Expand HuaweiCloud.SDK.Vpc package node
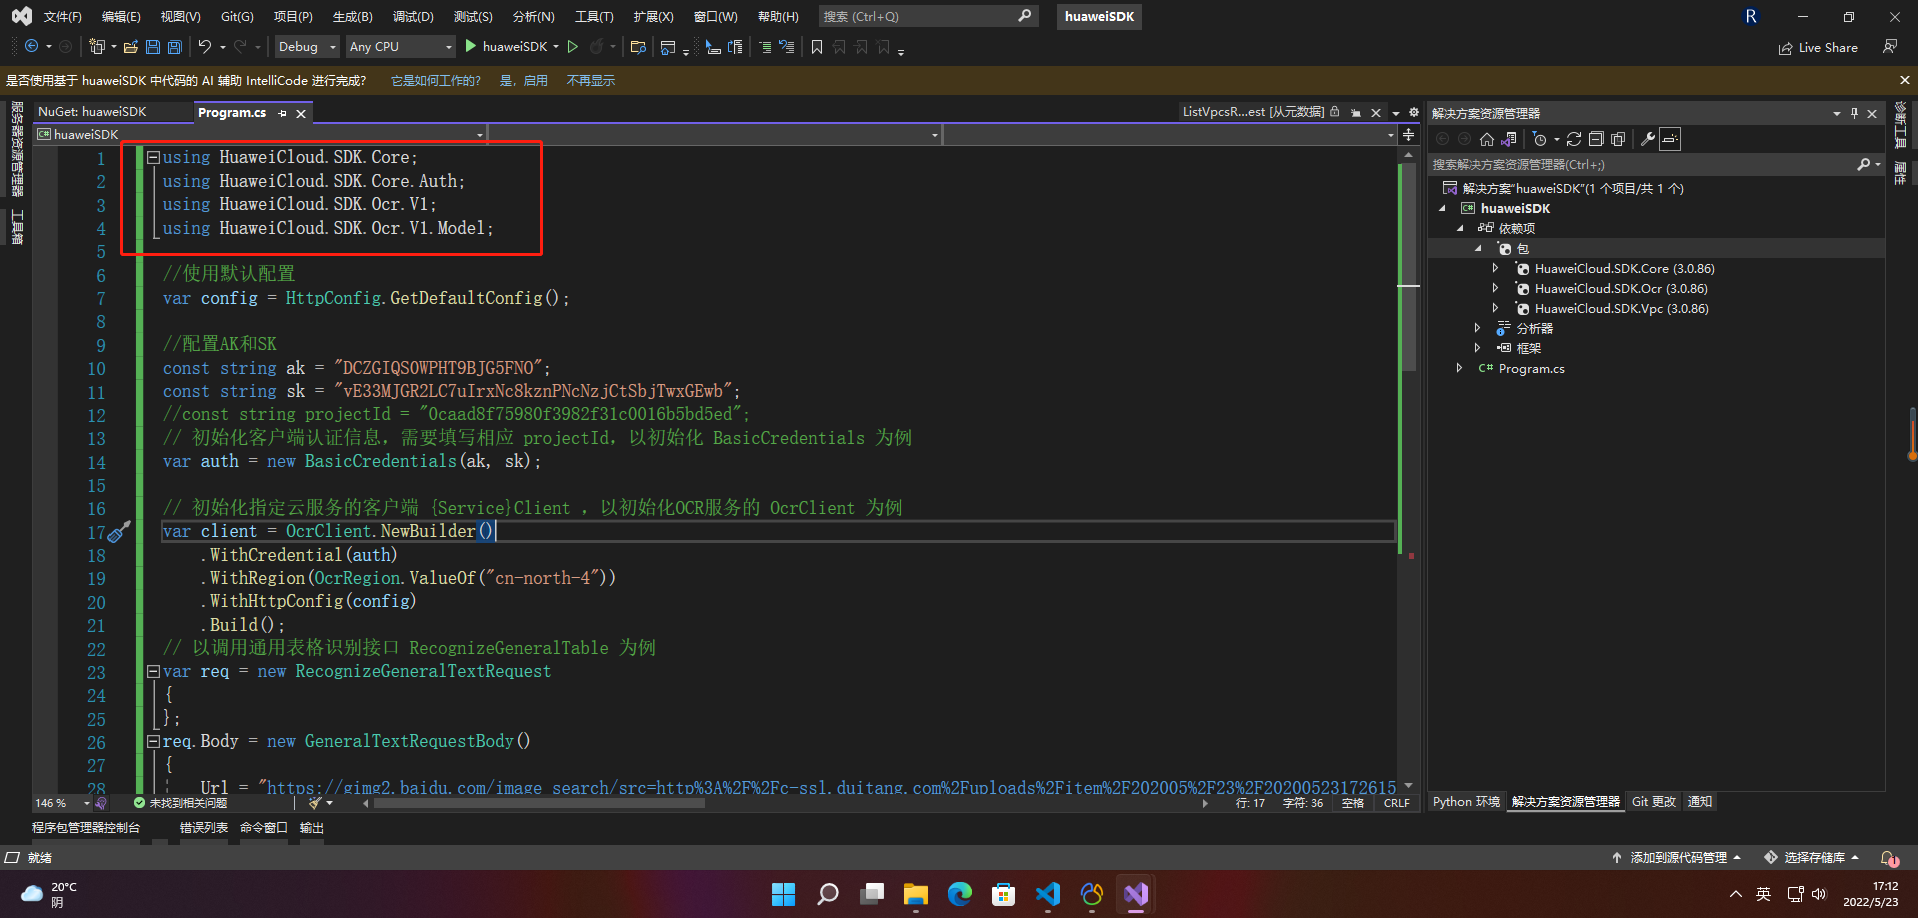 point(1495,308)
